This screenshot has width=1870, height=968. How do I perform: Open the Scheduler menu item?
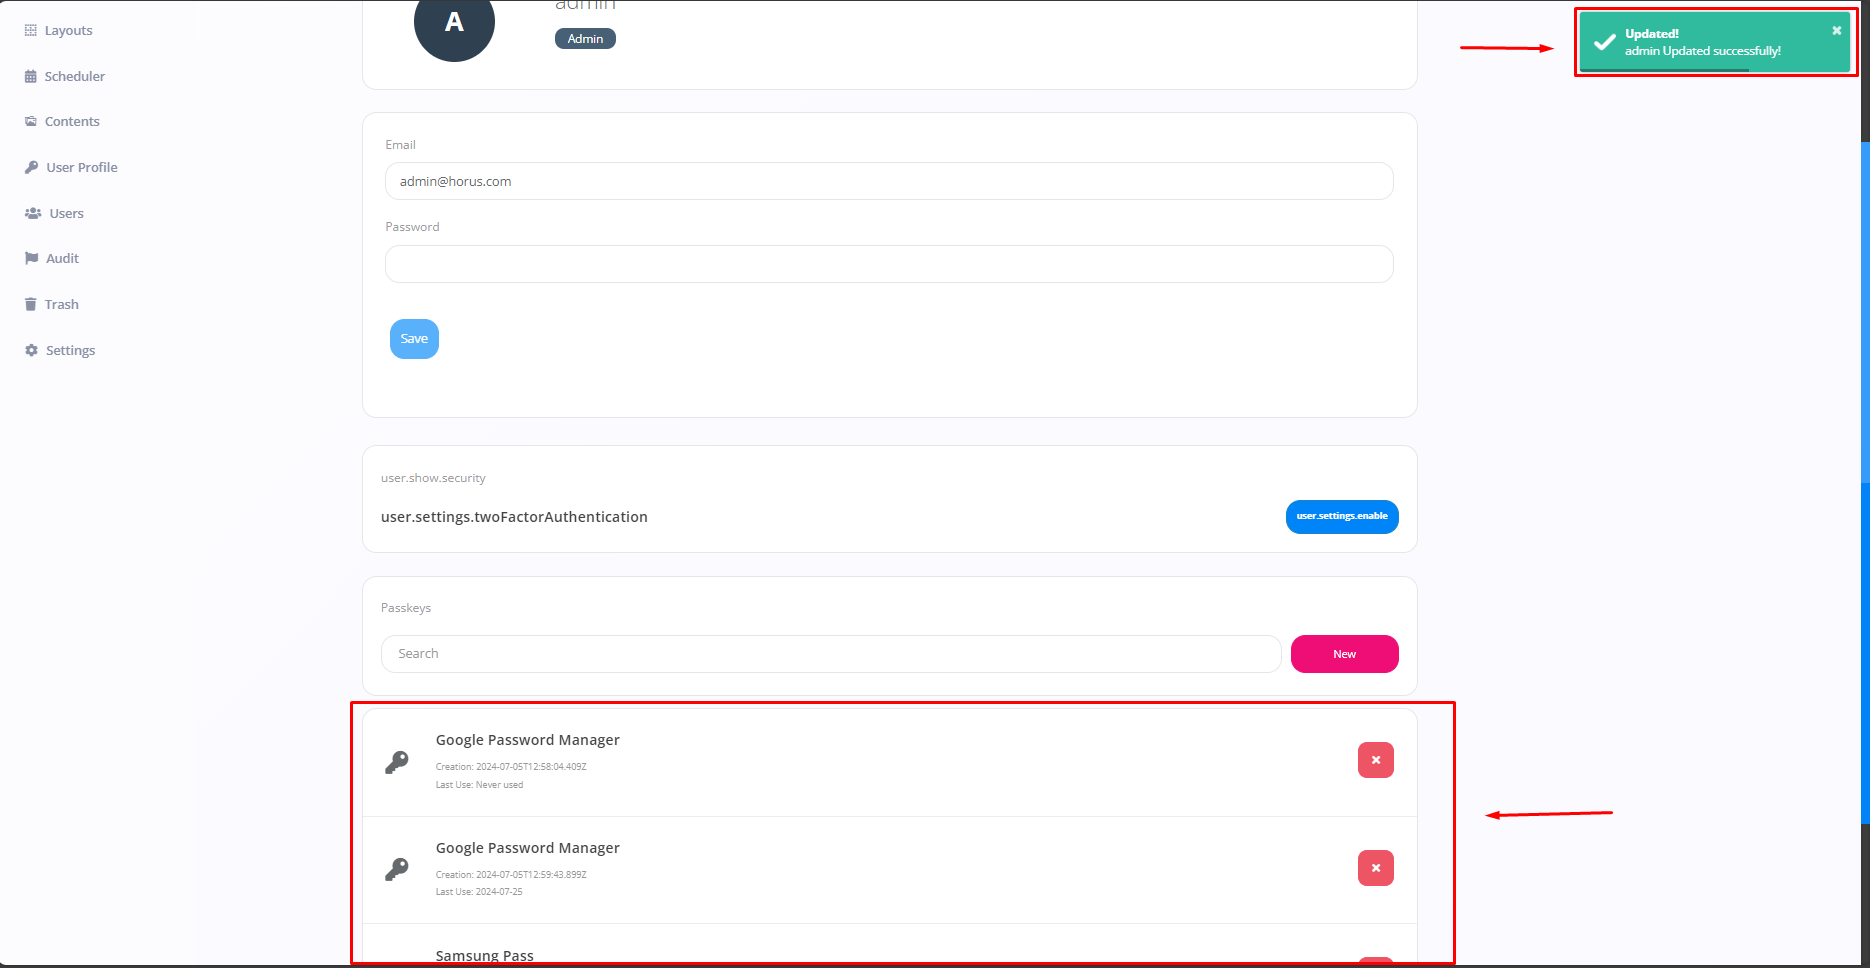(x=75, y=77)
